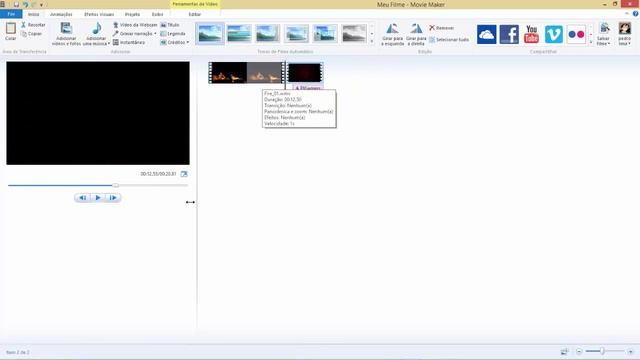Click the zoom slider handle in status bar
The width and height of the screenshot is (640, 360).
tap(602, 351)
